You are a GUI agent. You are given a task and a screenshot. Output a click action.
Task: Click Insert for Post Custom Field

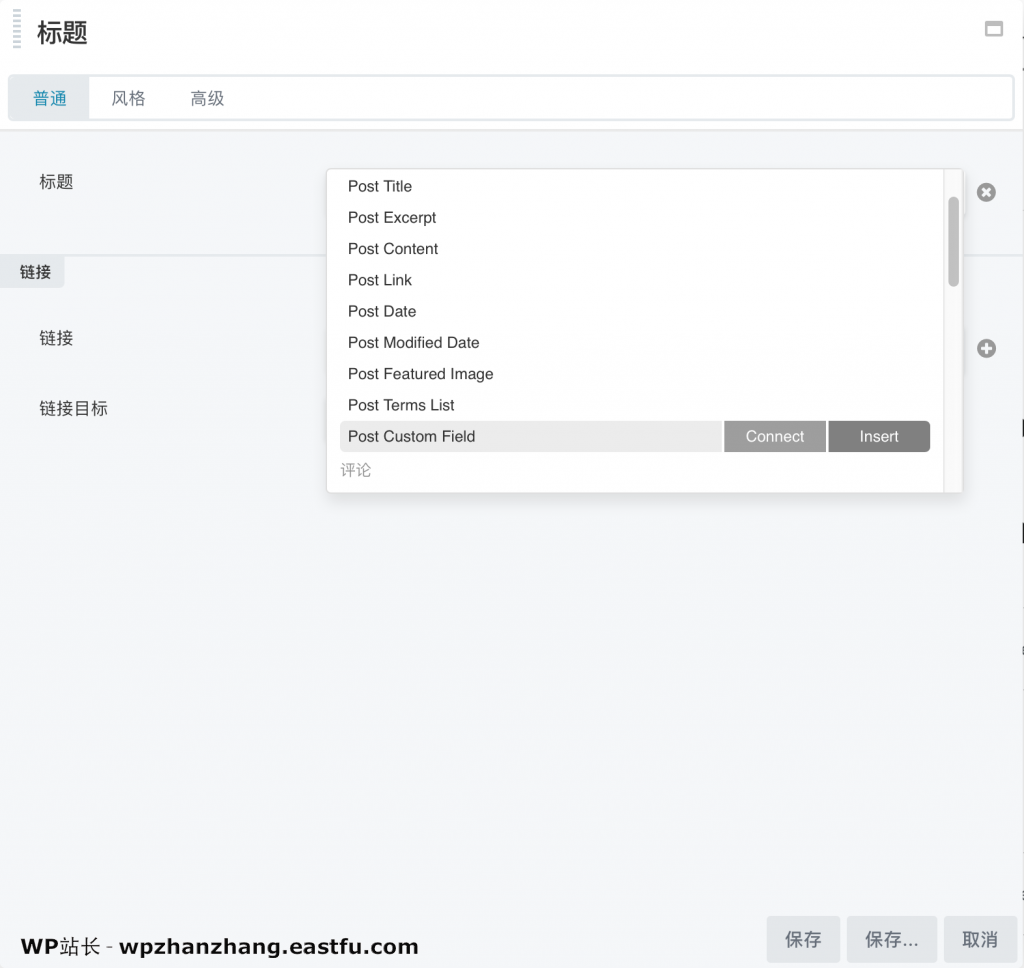coord(879,436)
